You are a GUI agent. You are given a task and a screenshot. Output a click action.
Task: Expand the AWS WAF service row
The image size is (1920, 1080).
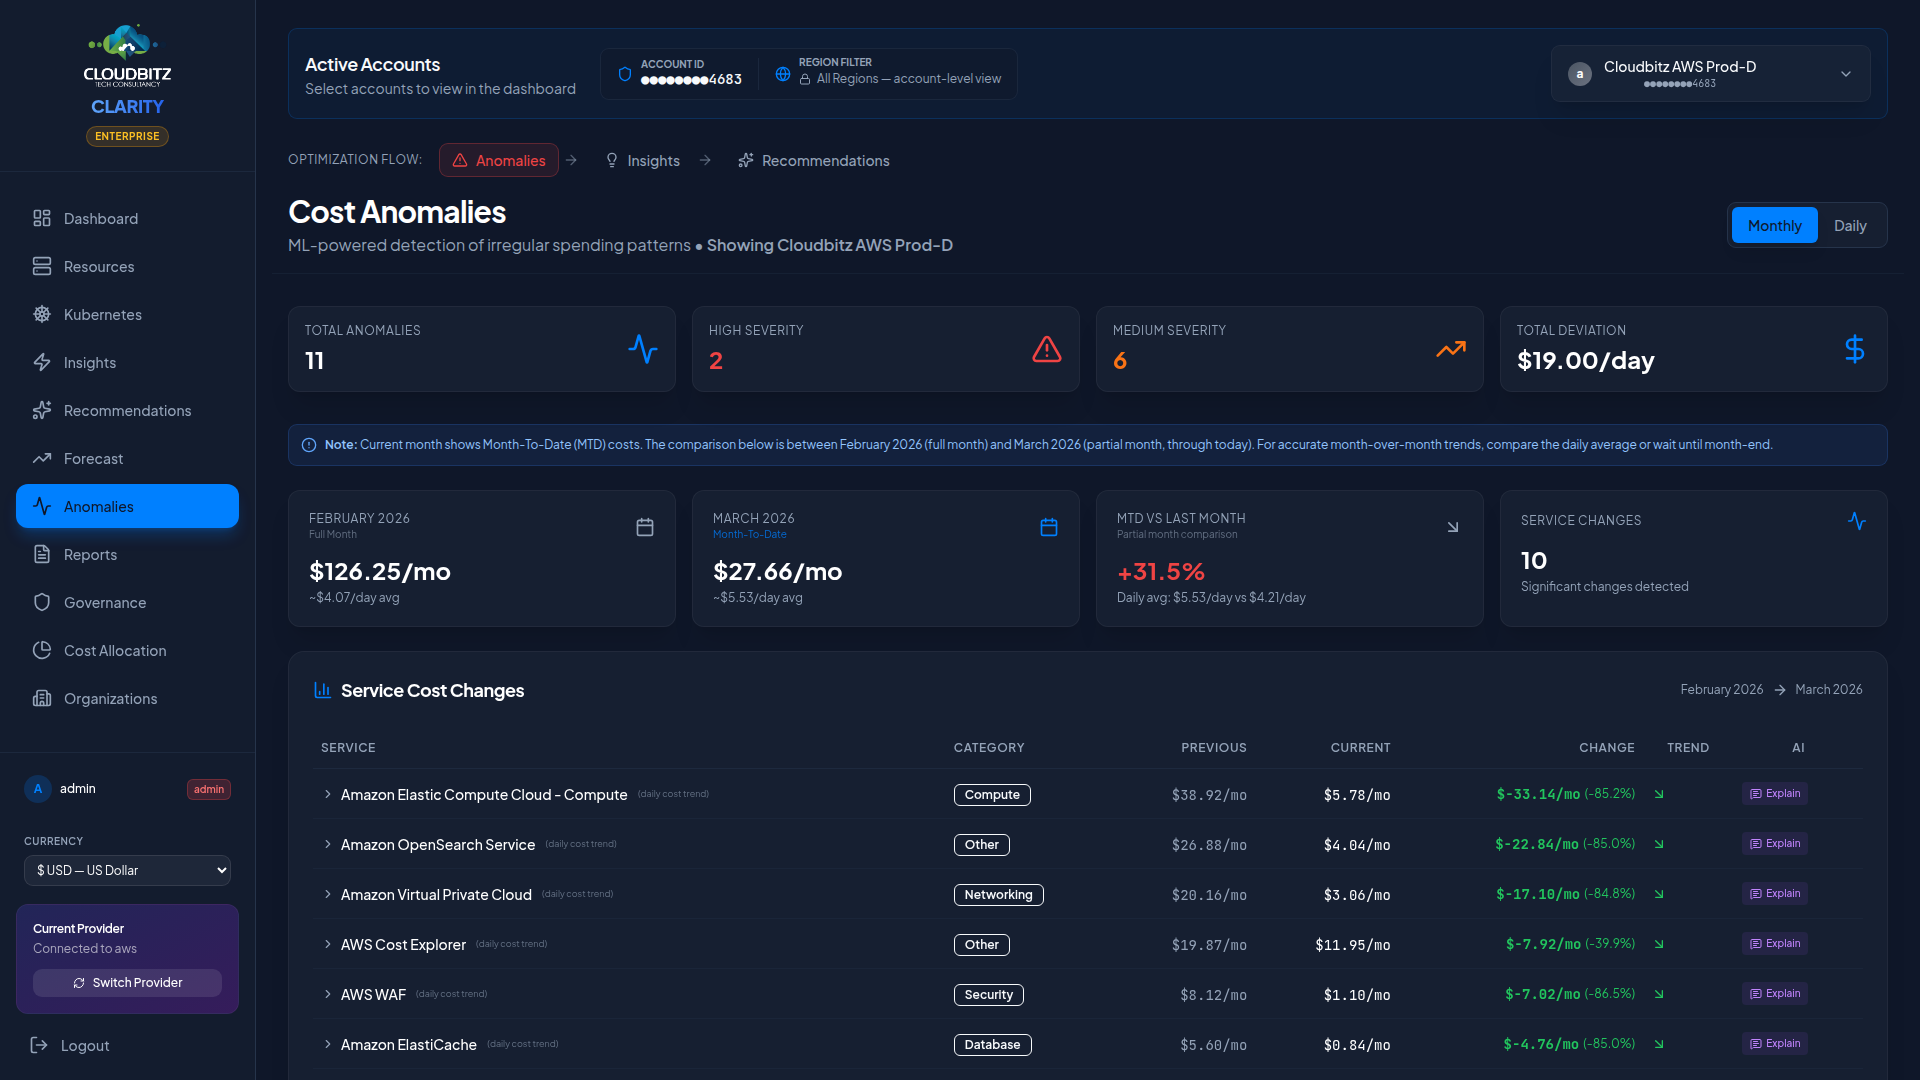[328, 994]
